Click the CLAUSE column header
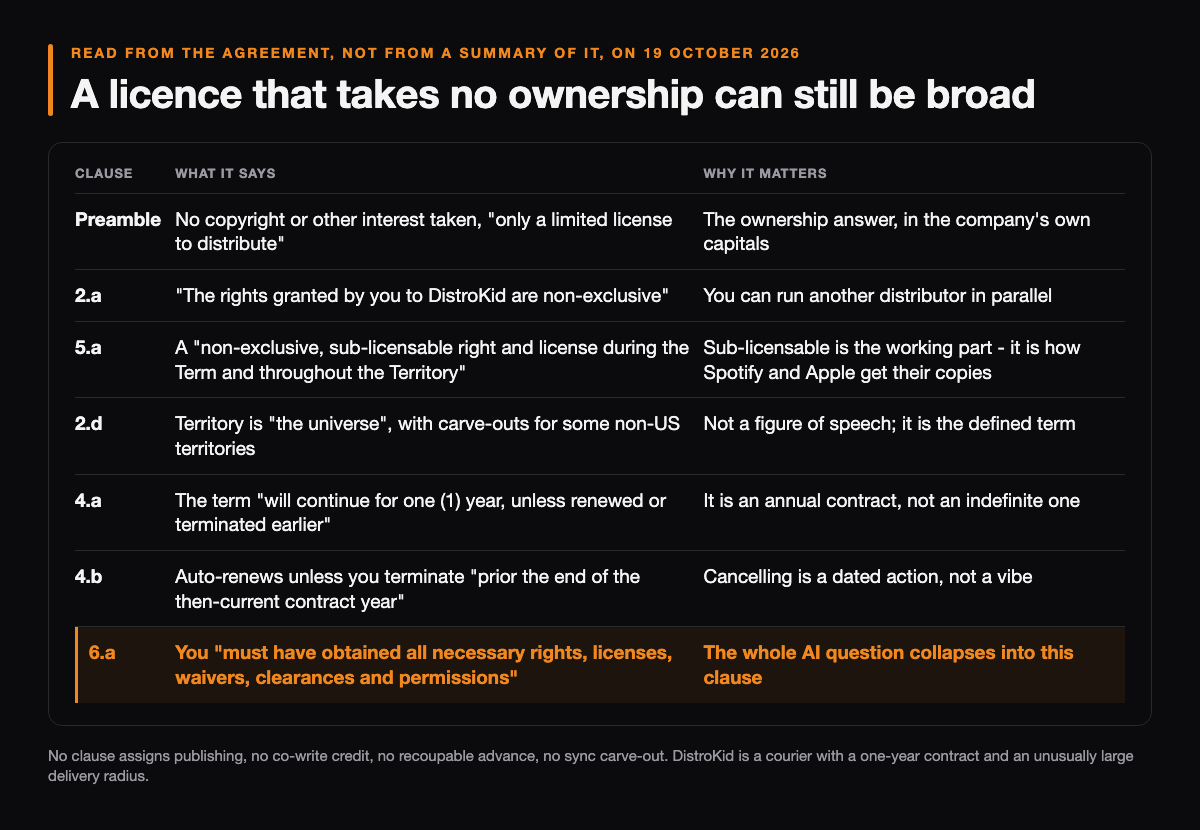The width and height of the screenshot is (1200, 830). (x=104, y=173)
